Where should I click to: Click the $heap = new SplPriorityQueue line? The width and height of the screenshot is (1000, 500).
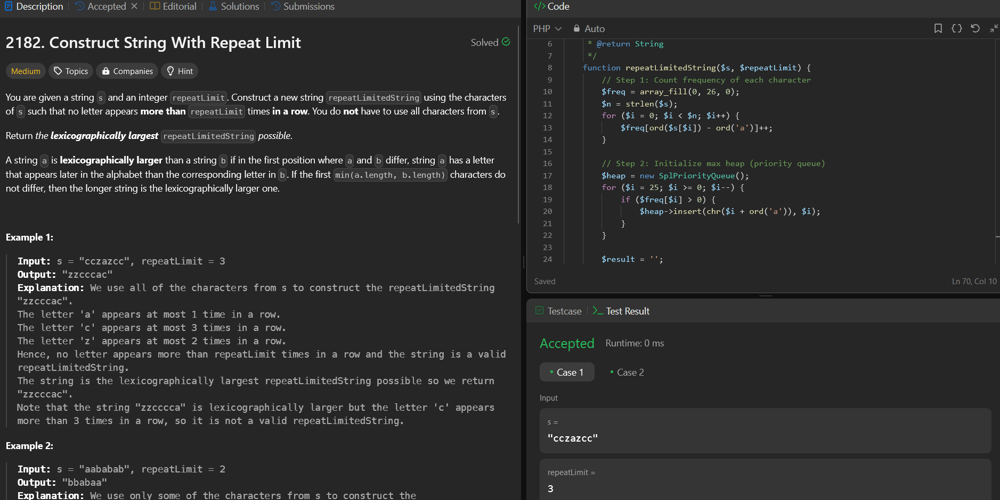point(675,175)
